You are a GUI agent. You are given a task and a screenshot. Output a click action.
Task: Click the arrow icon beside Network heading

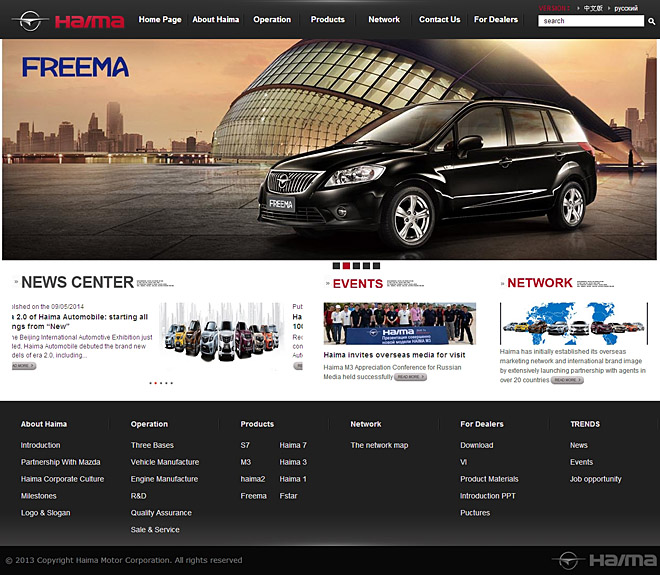point(502,284)
